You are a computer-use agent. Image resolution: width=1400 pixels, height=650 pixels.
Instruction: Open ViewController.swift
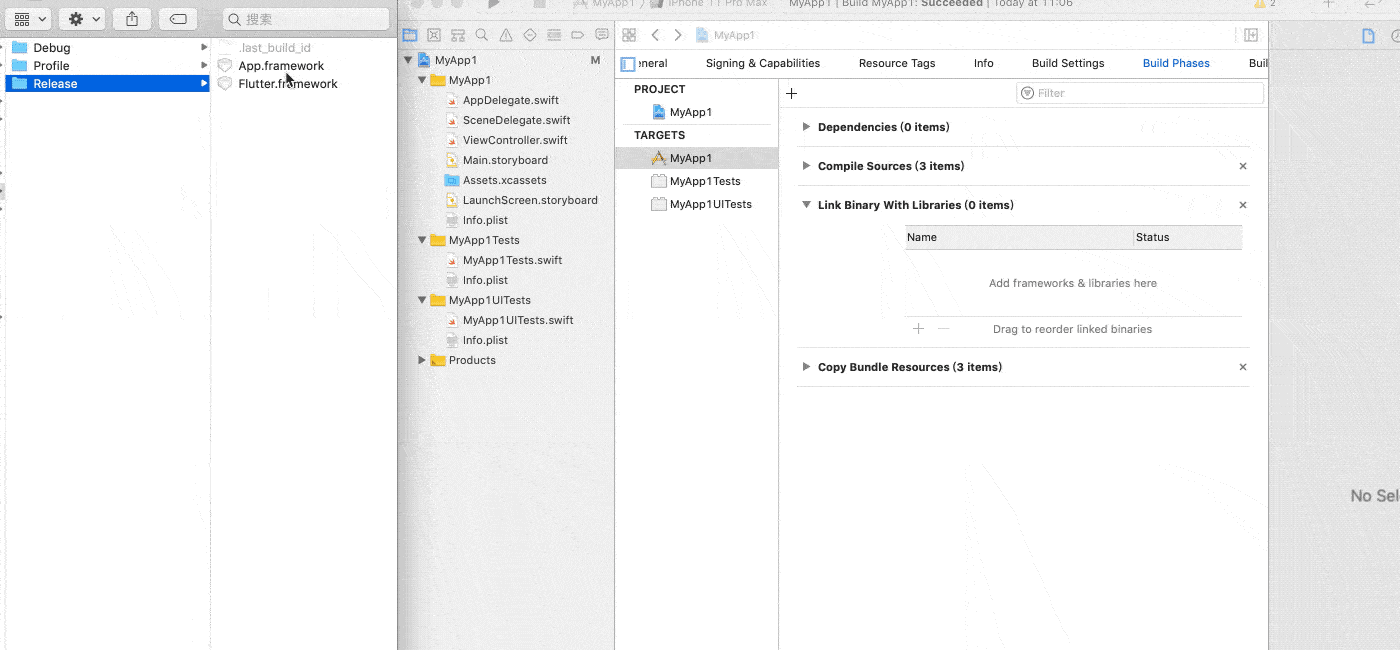pos(514,140)
